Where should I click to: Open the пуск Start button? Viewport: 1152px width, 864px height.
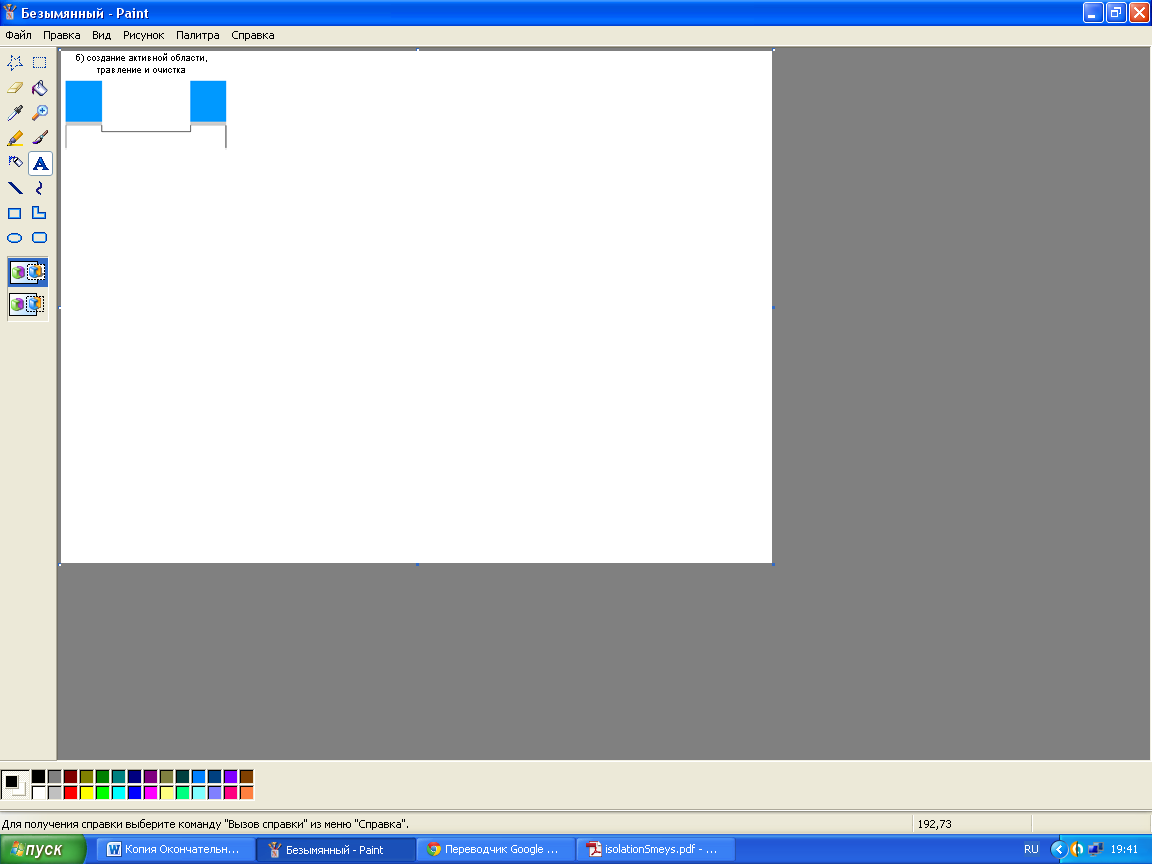point(43,849)
